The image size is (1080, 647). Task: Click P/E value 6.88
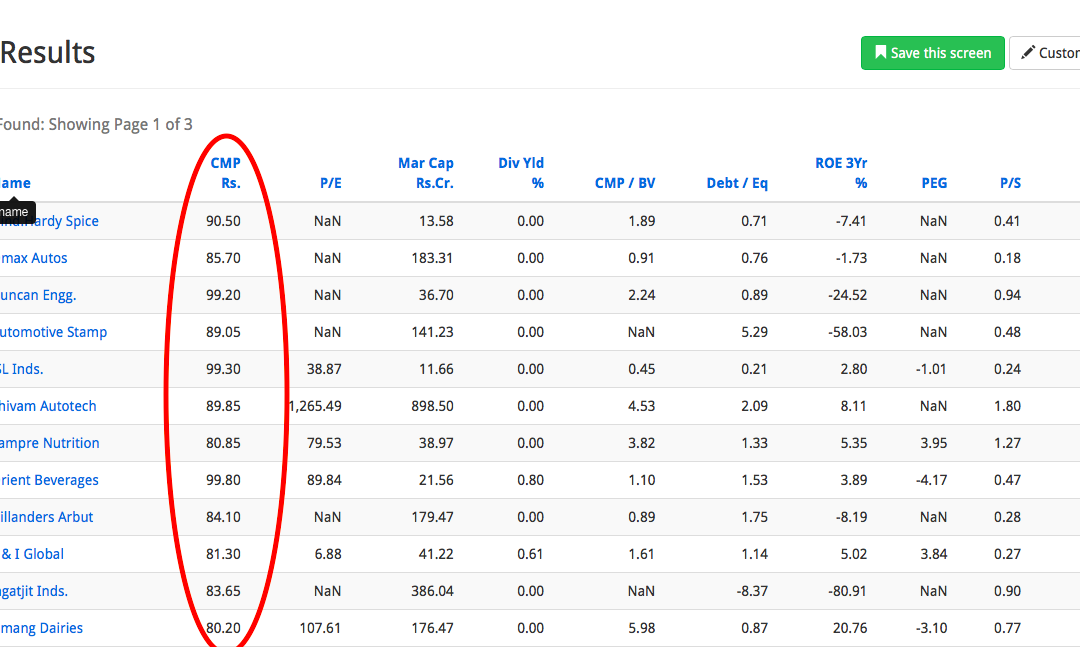[x=328, y=554]
